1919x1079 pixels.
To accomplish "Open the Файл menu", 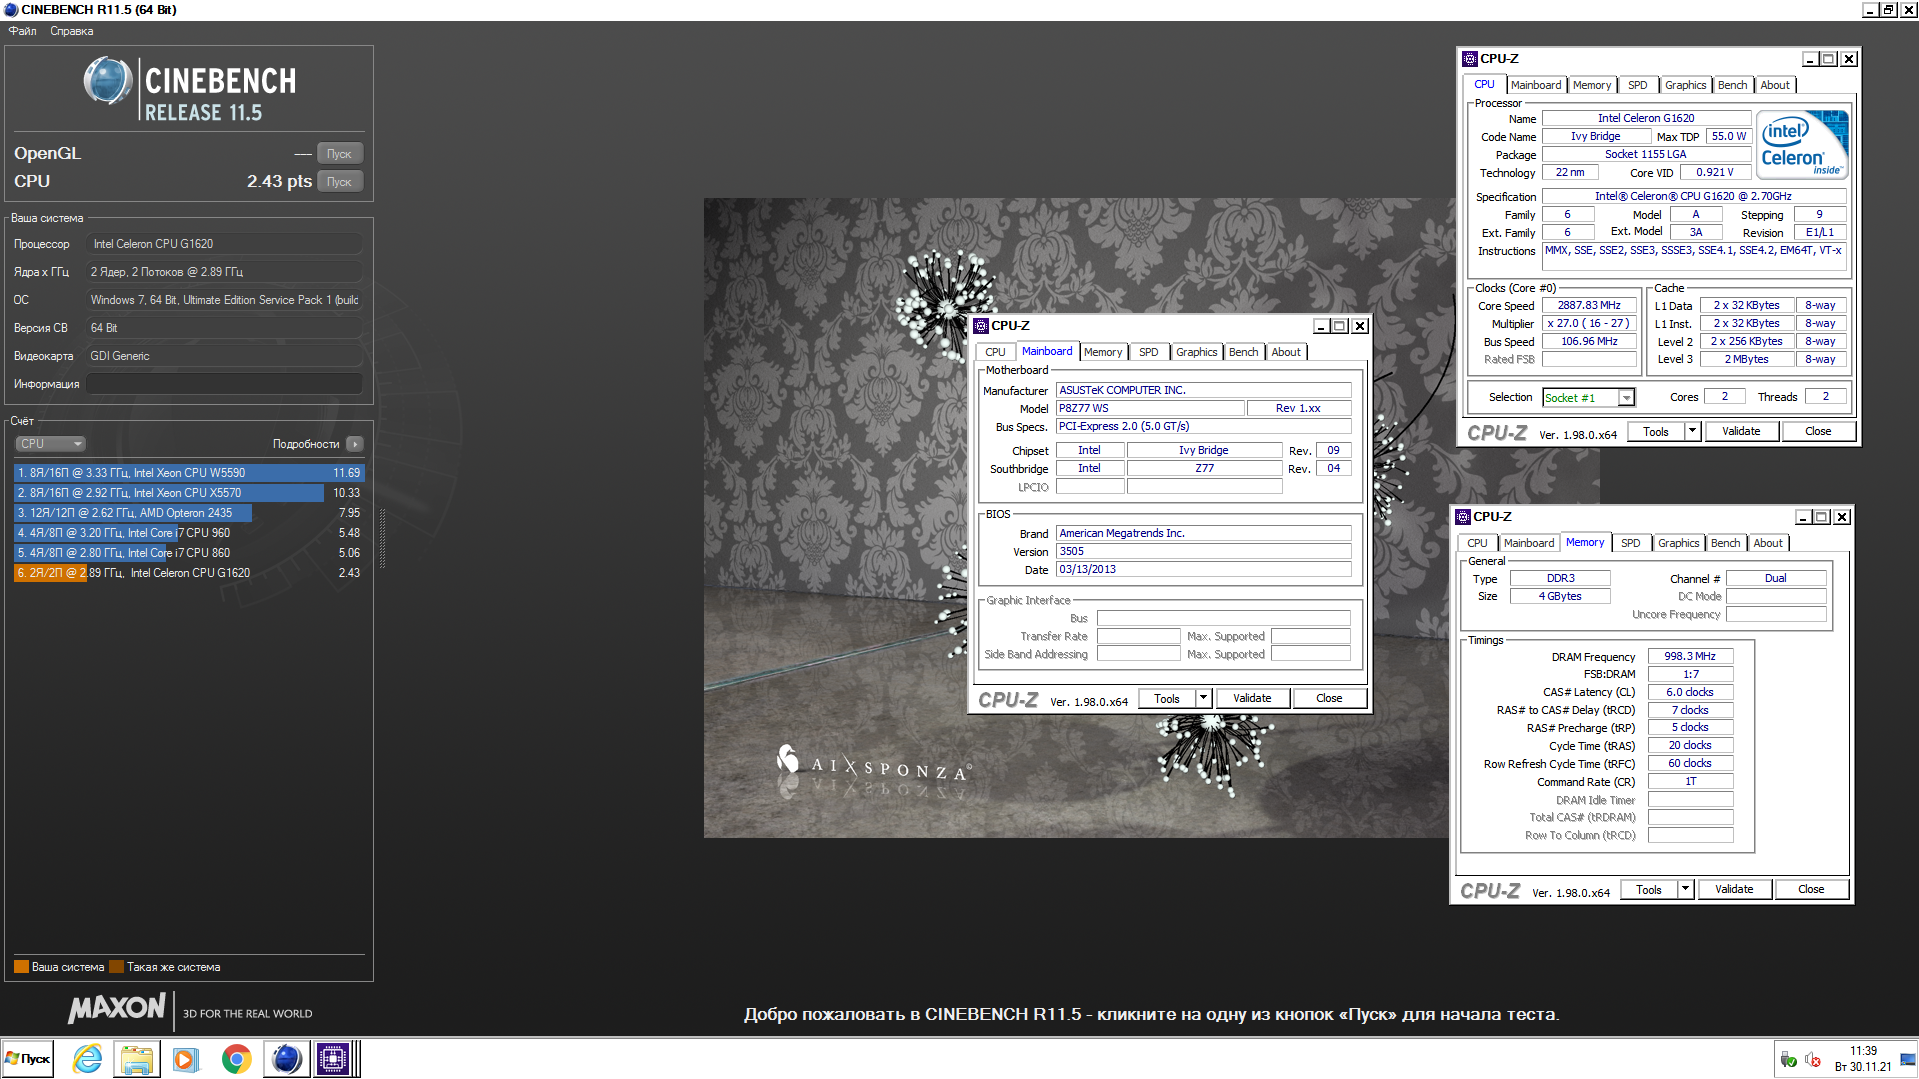I will point(22,31).
